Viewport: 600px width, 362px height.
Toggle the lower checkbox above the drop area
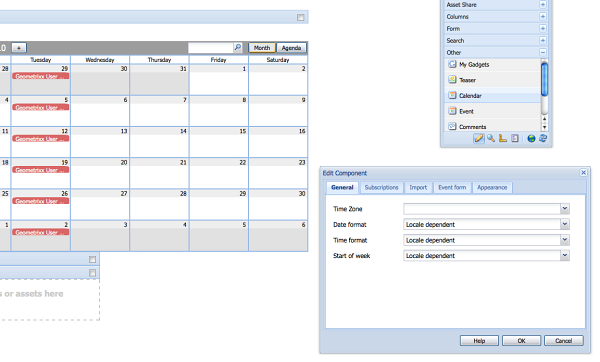point(93,273)
